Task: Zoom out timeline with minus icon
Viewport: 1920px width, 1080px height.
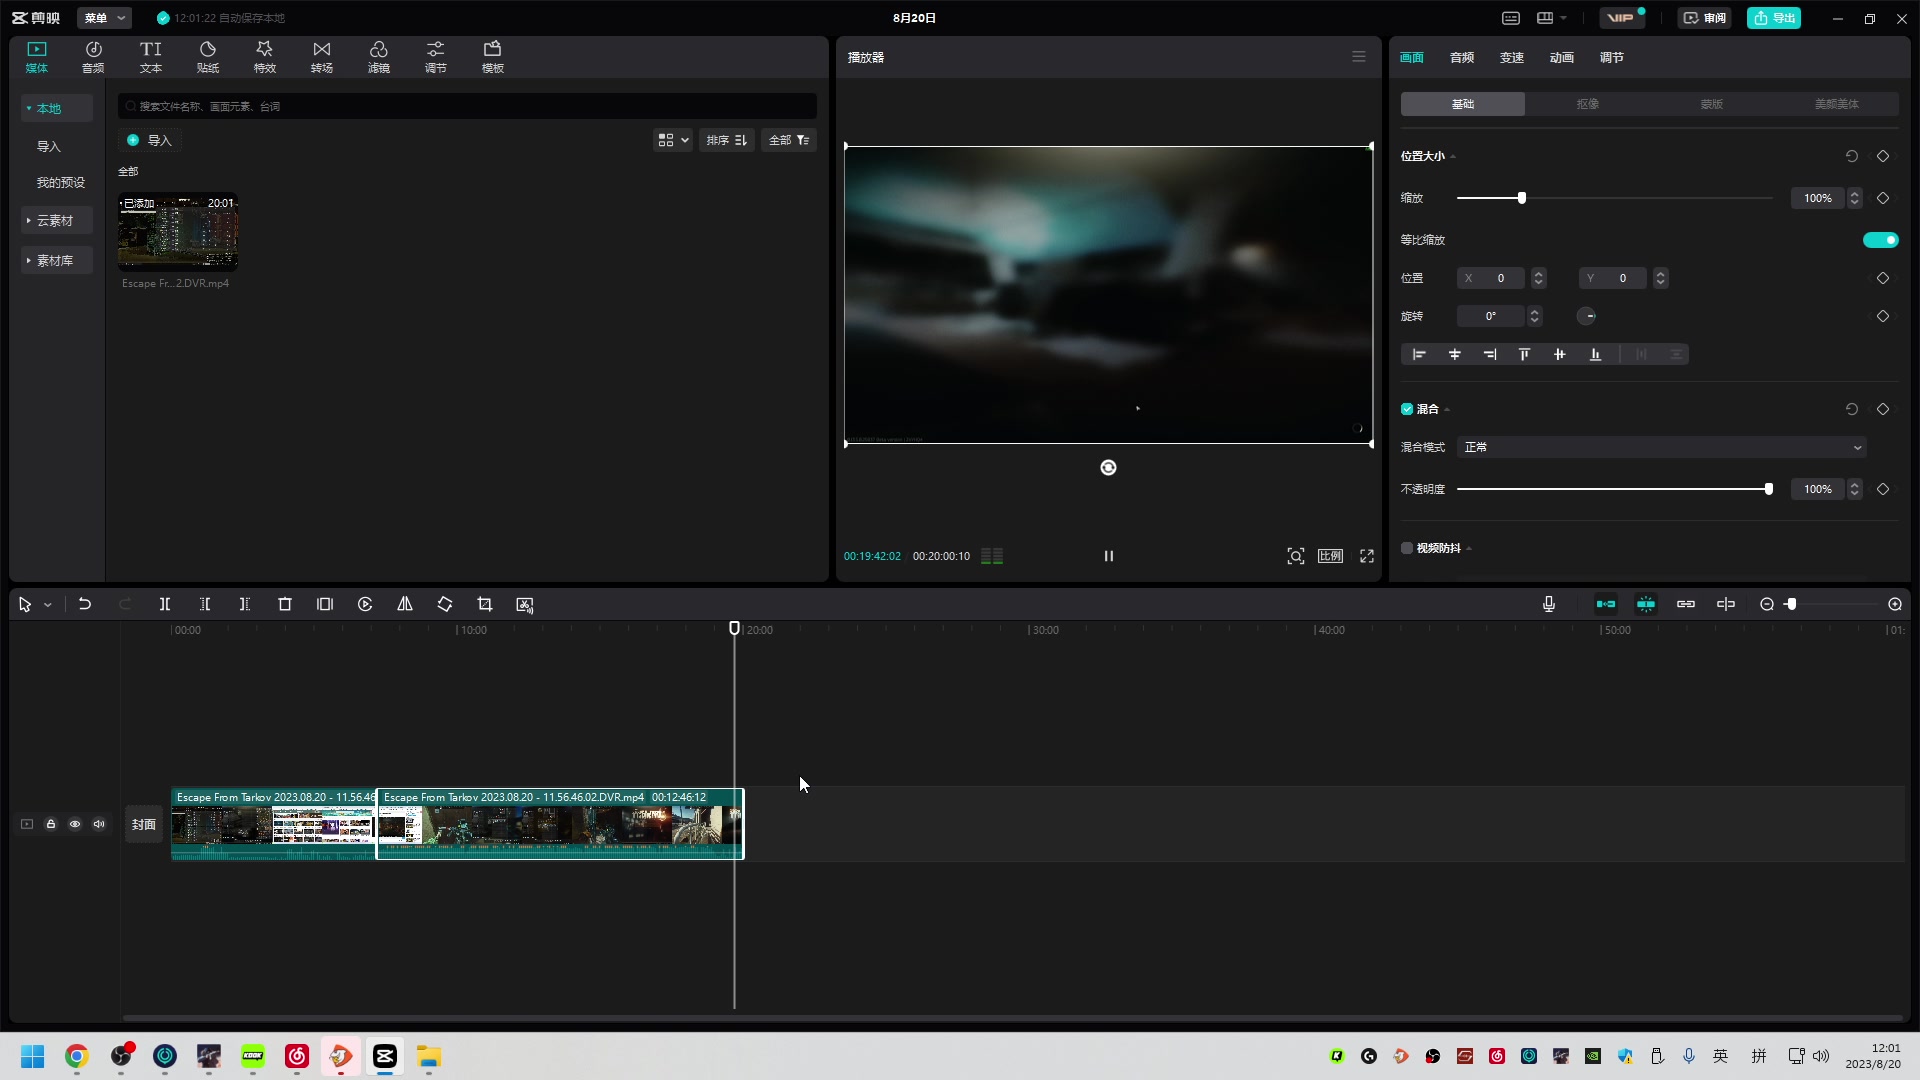Action: click(x=1767, y=604)
